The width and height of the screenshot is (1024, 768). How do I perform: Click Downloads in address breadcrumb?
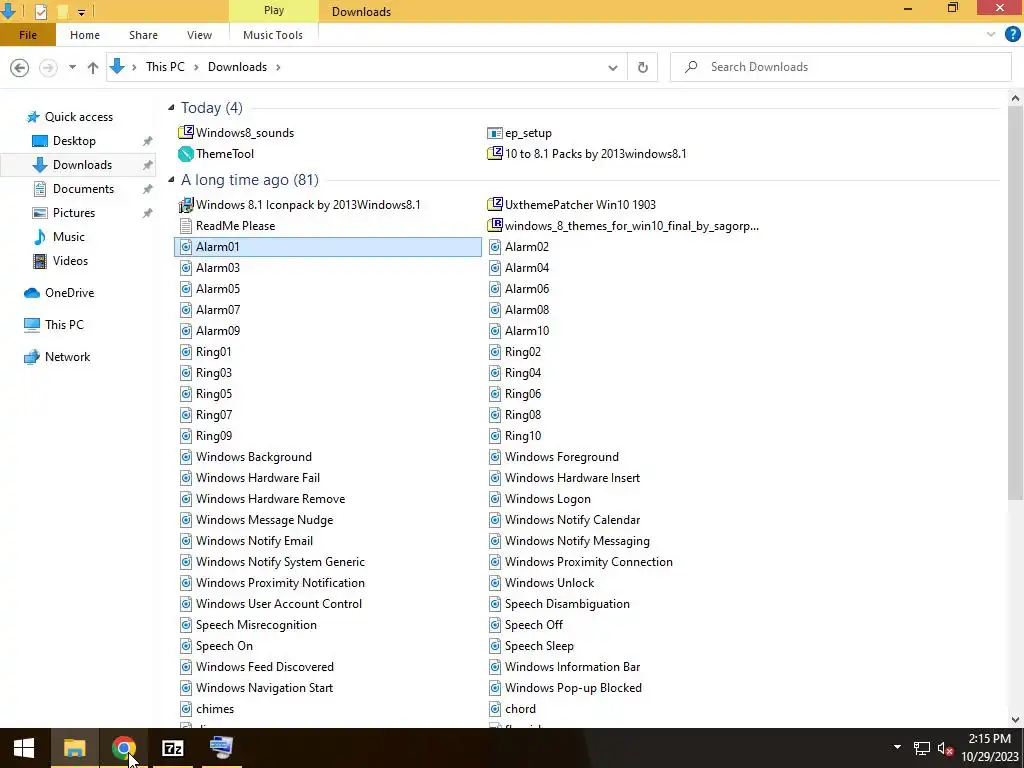click(x=237, y=67)
